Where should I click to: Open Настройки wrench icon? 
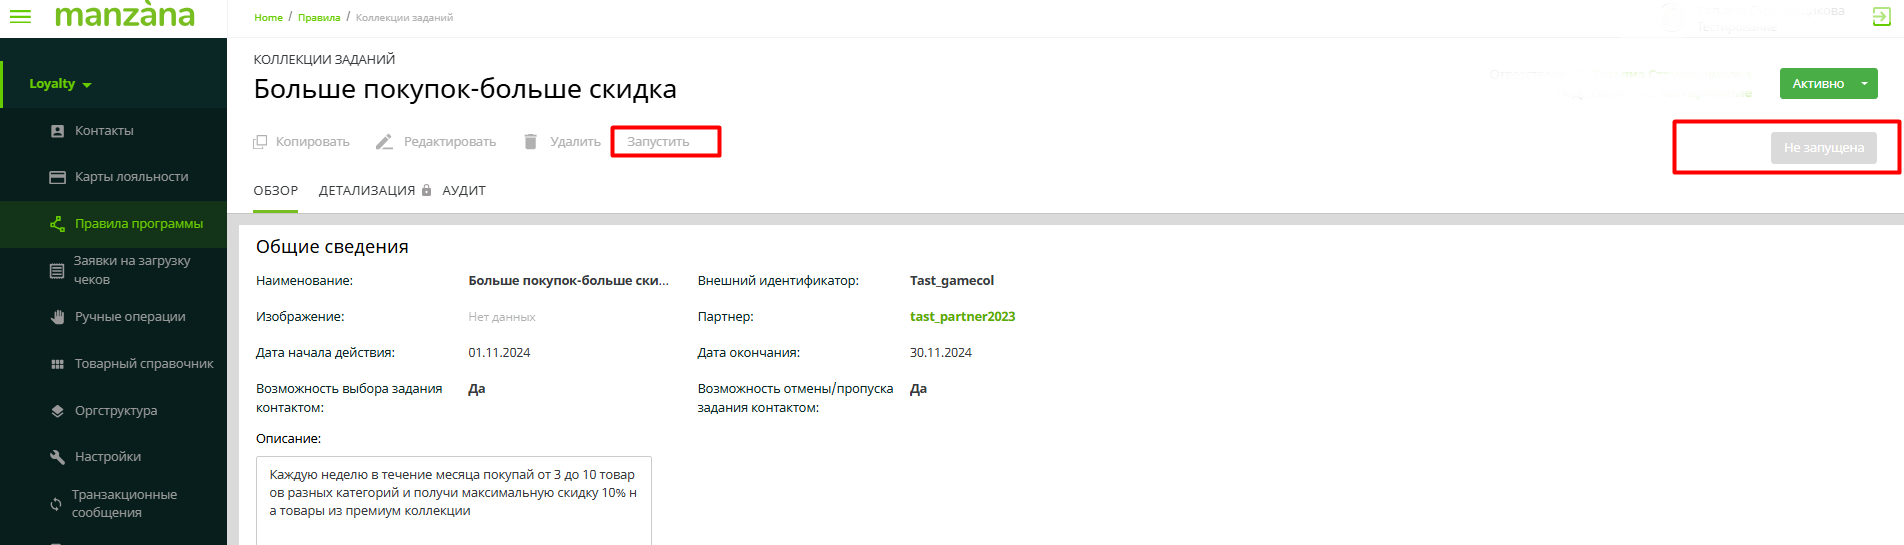tap(57, 457)
